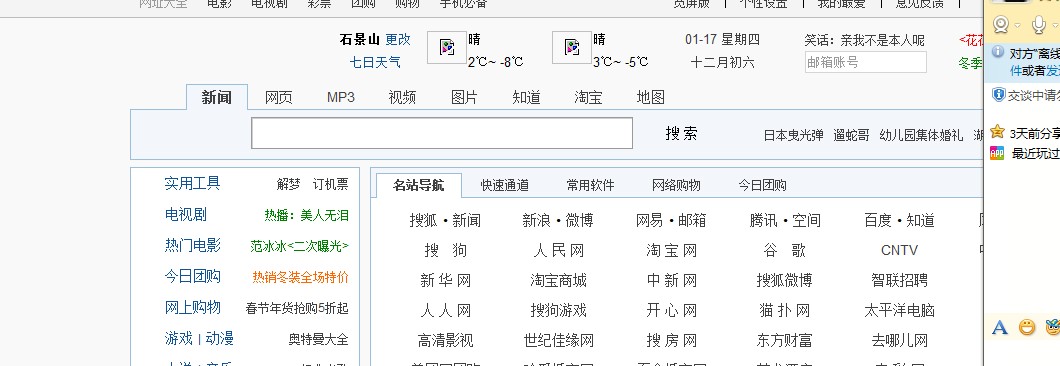Open the green 热播：美人无泪 link

tap(306, 216)
